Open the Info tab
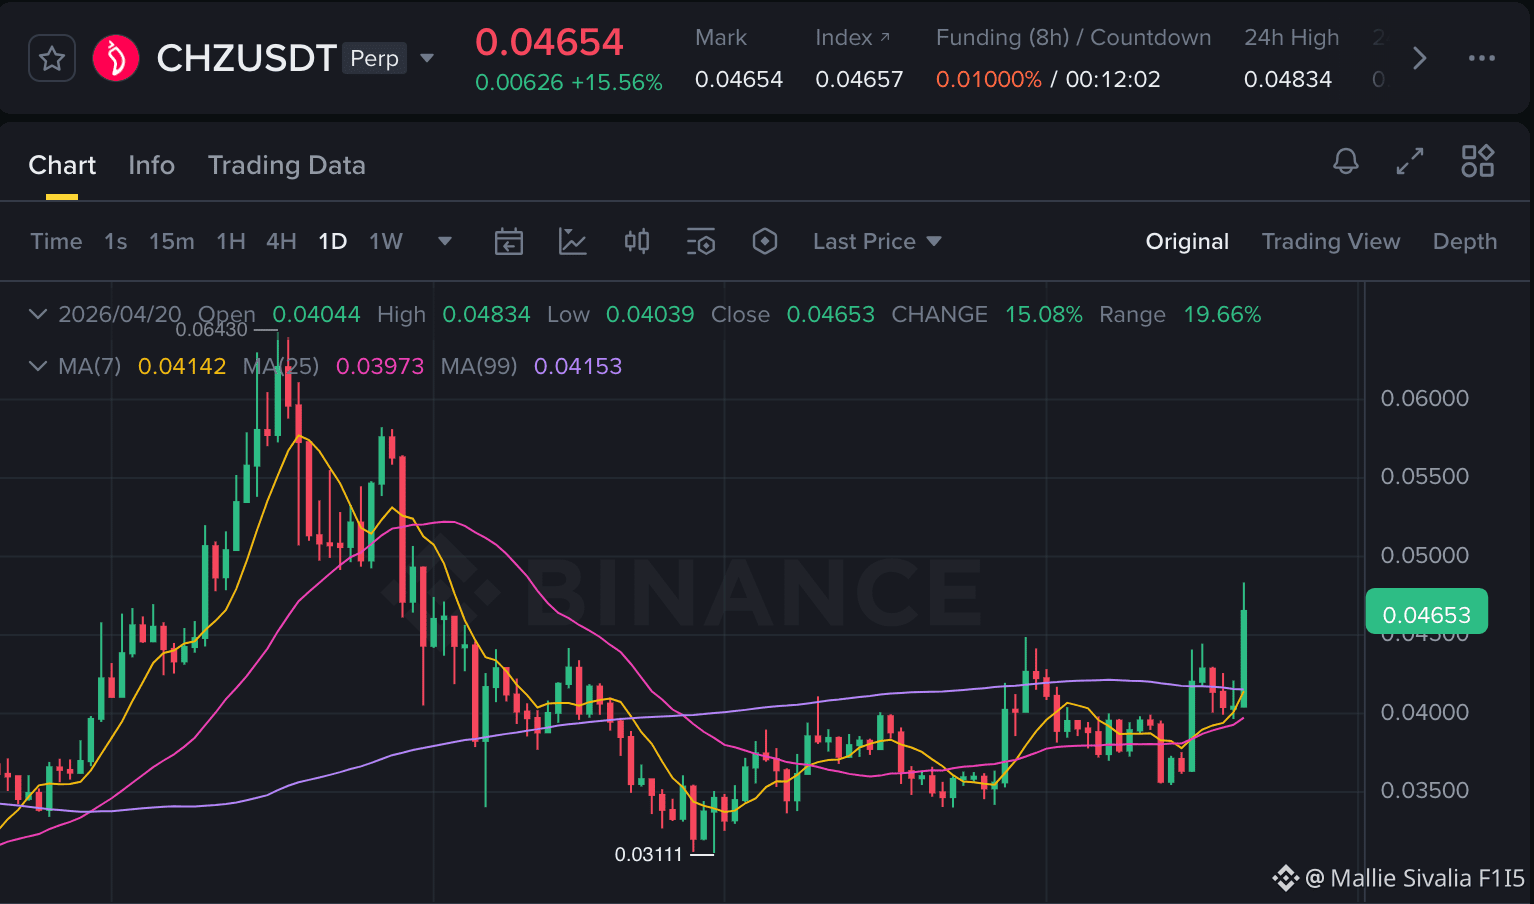The width and height of the screenshot is (1534, 904). [151, 165]
